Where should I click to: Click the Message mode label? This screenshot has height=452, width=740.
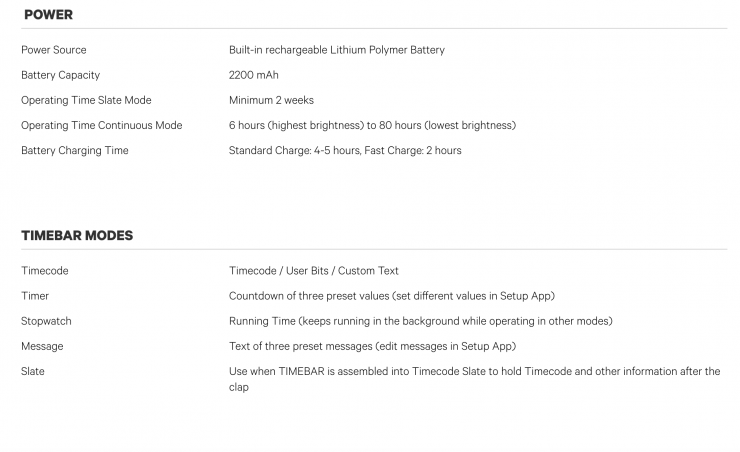pyautogui.click(x=42, y=346)
